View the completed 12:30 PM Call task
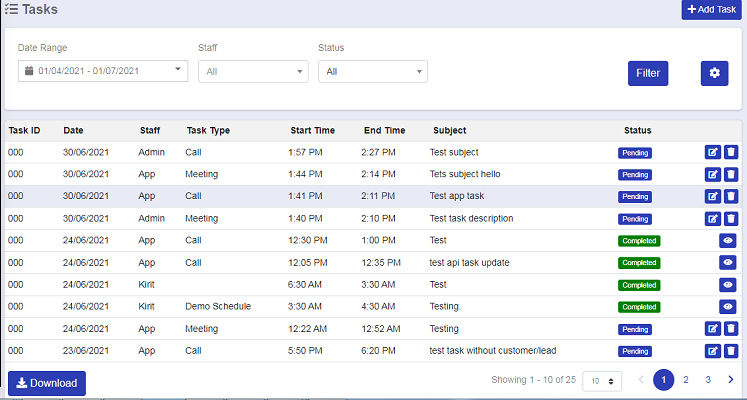Viewport: 747px width, 400px height. coord(728,240)
